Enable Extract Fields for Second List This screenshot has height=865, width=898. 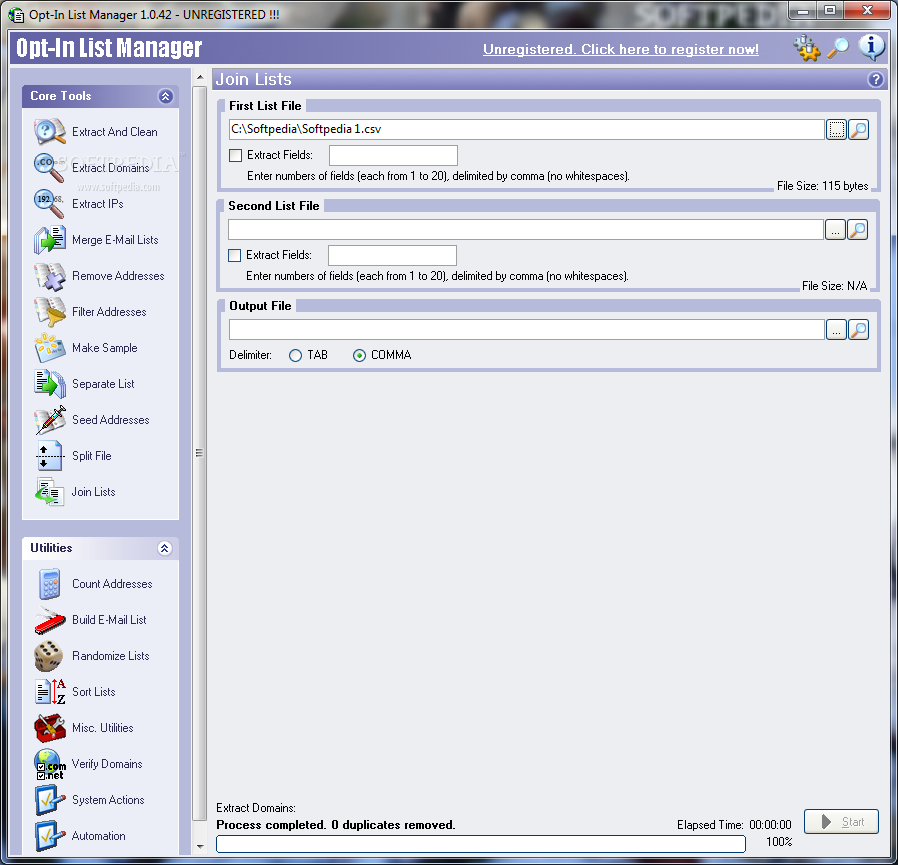click(x=235, y=255)
